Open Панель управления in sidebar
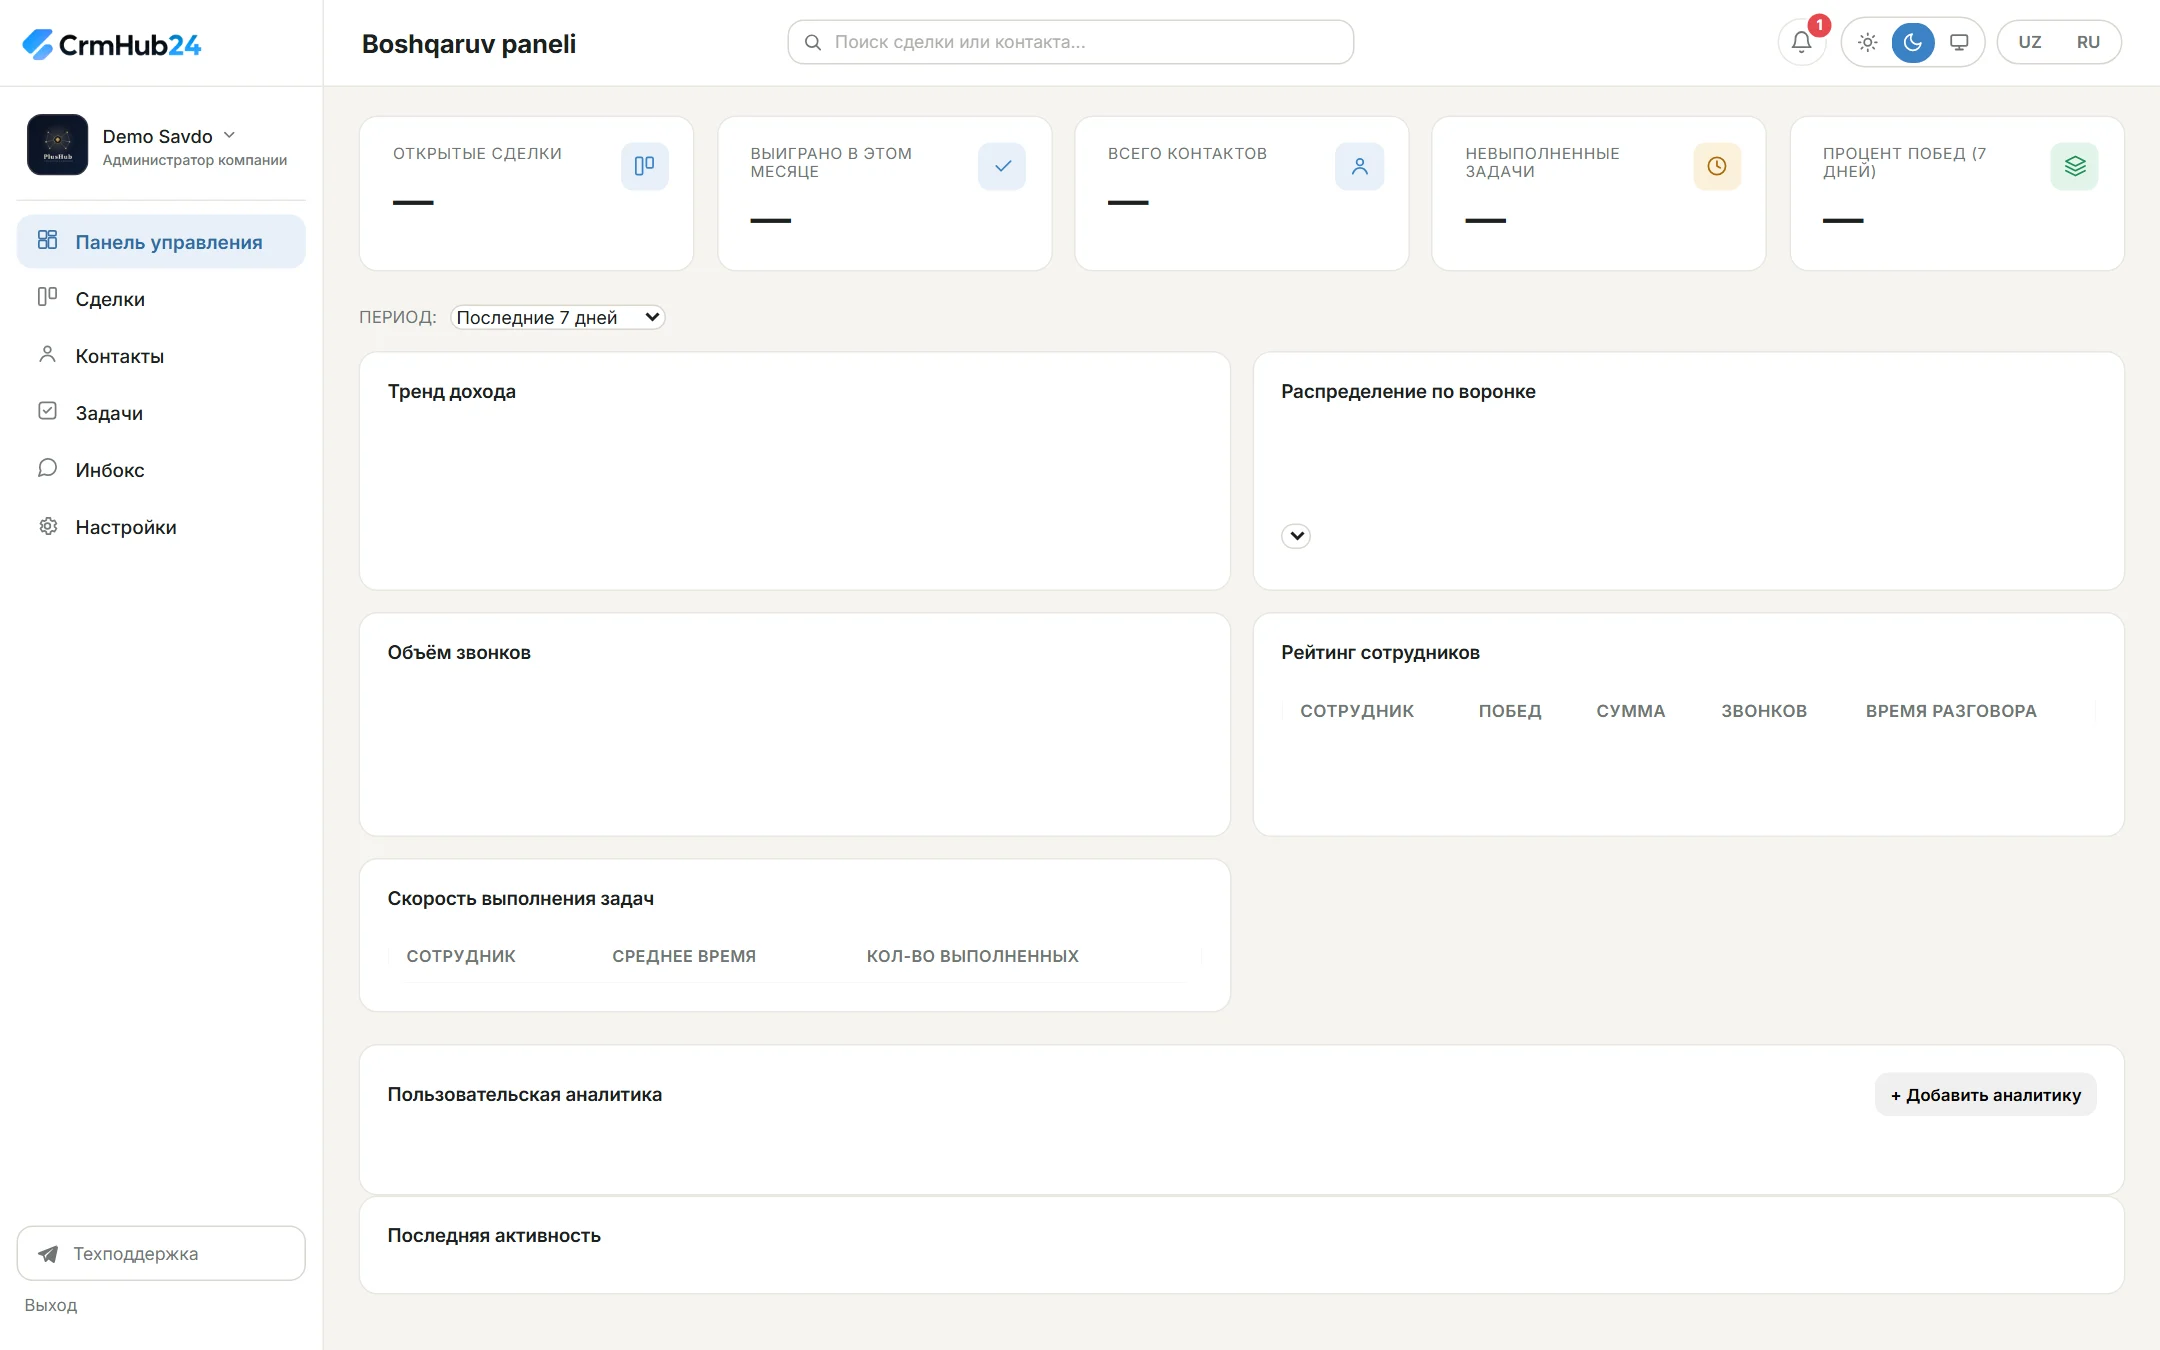The image size is (2160, 1350). pos(161,241)
